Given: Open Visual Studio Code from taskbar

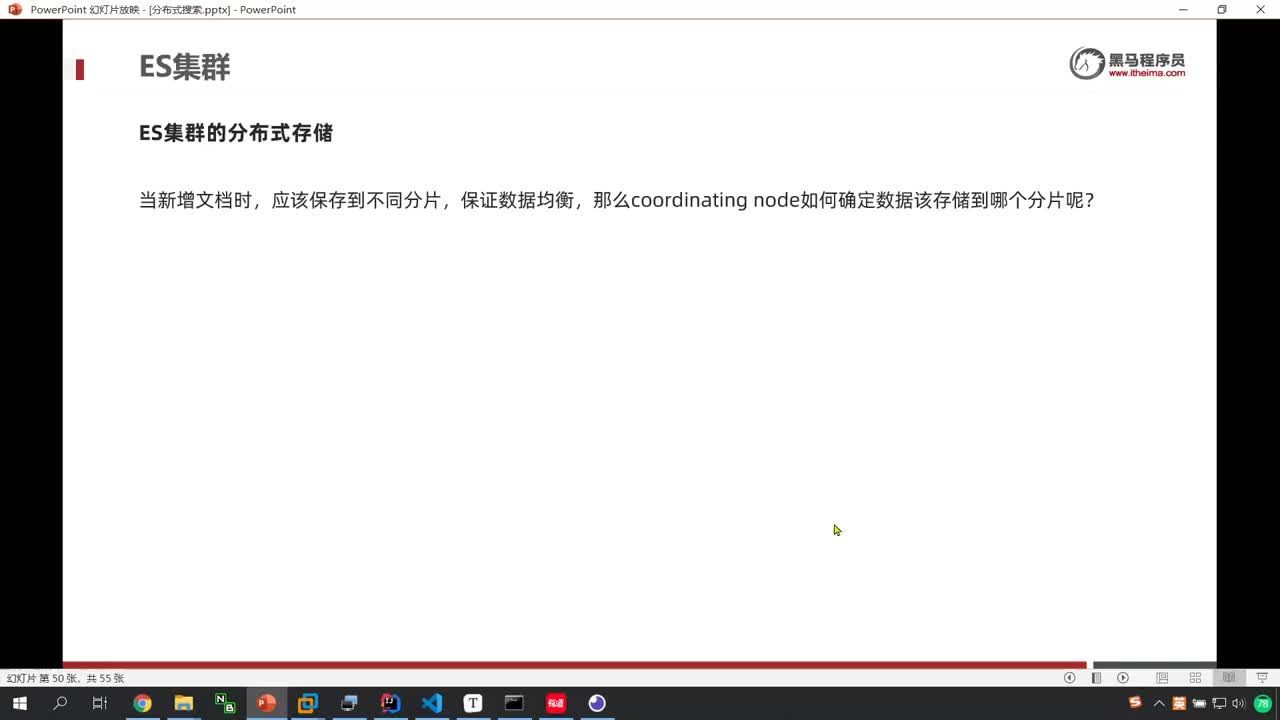Looking at the screenshot, I should [432, 703].
